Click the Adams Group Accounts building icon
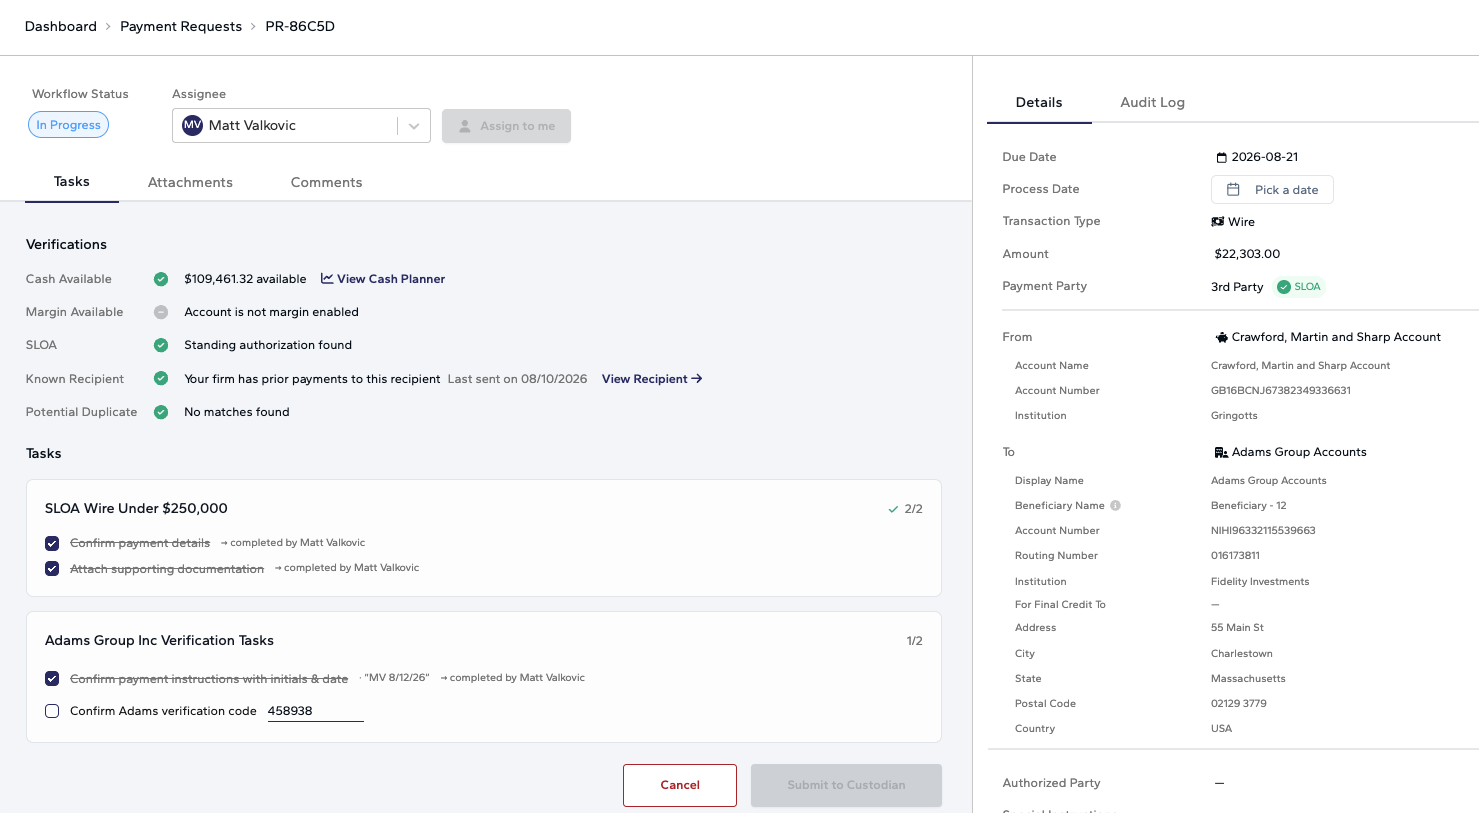1479x813 pixels. point(1221,453)
